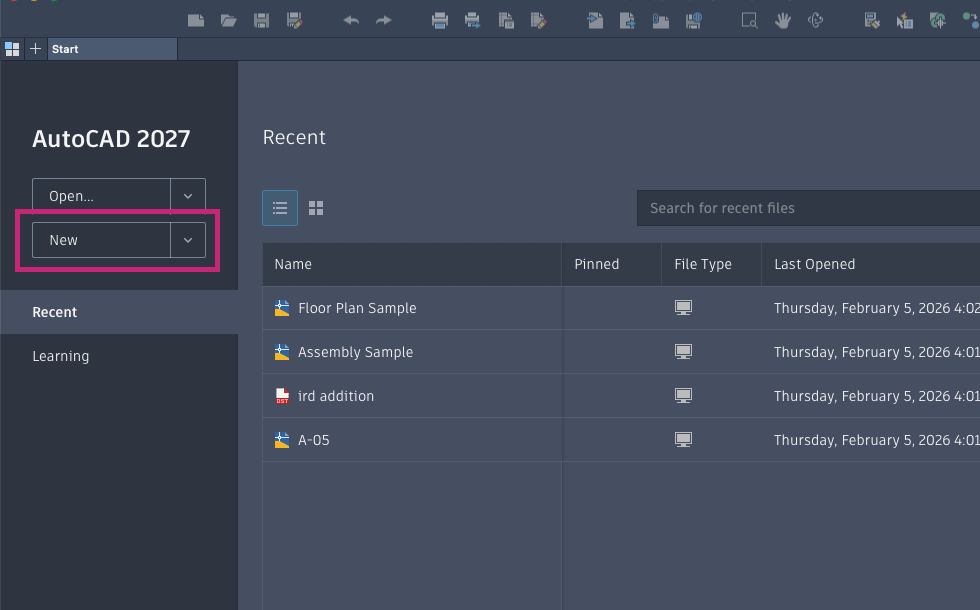Expand the New dropdown arrow
This screenshot has width=980, height=610.
pos(188,240)
